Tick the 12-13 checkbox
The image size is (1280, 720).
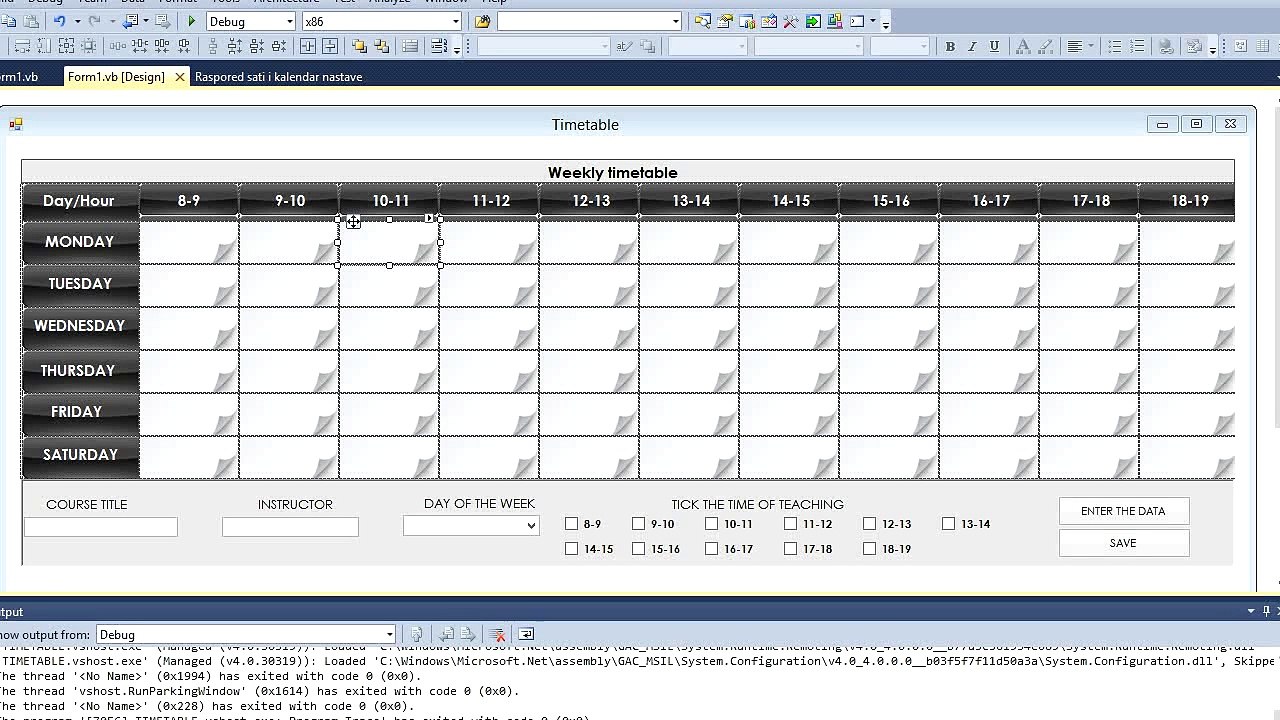click(870, 523)
